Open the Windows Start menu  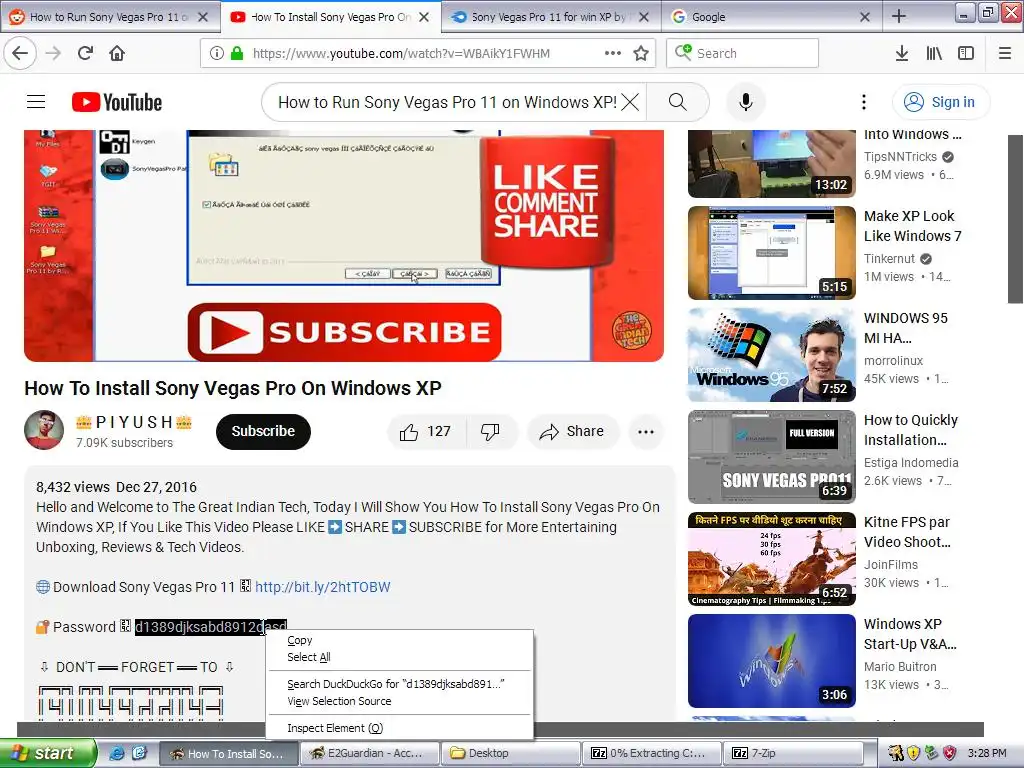tap(47, 753)
